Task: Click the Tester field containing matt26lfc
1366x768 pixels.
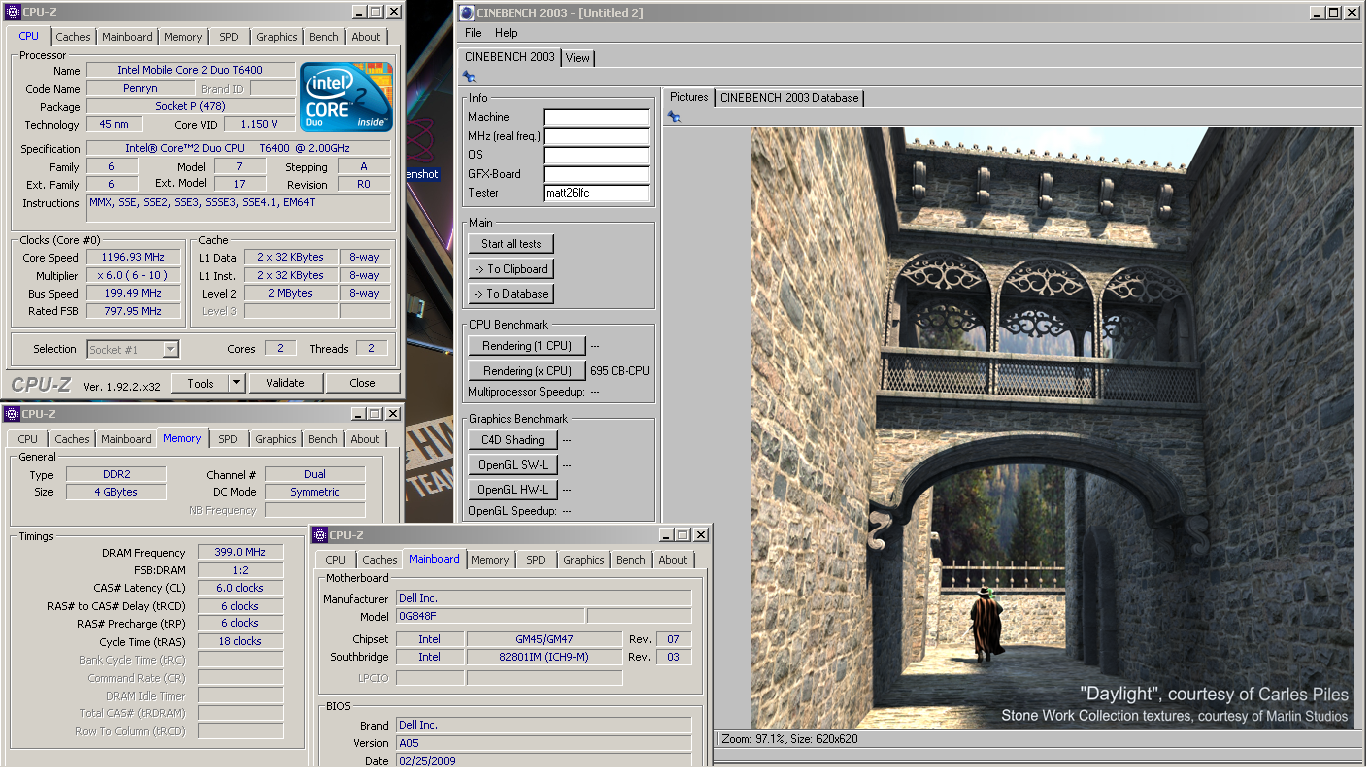Action: point(597,193)
